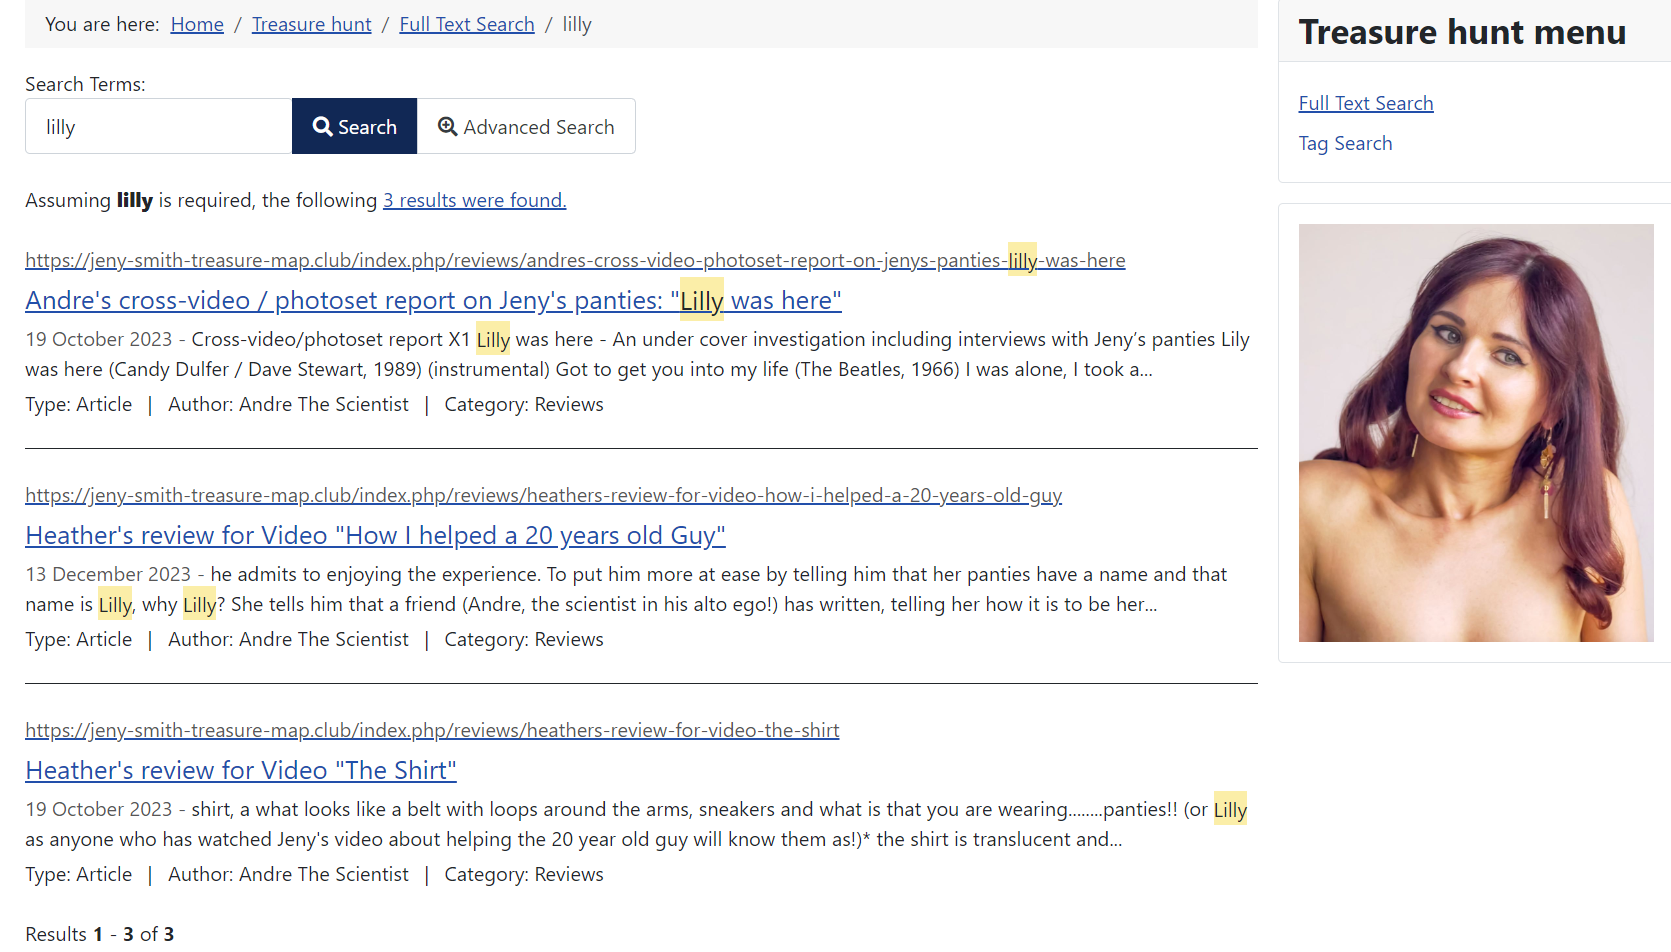Open Treasure hunt breadcrumb link

tap(311, 24)
